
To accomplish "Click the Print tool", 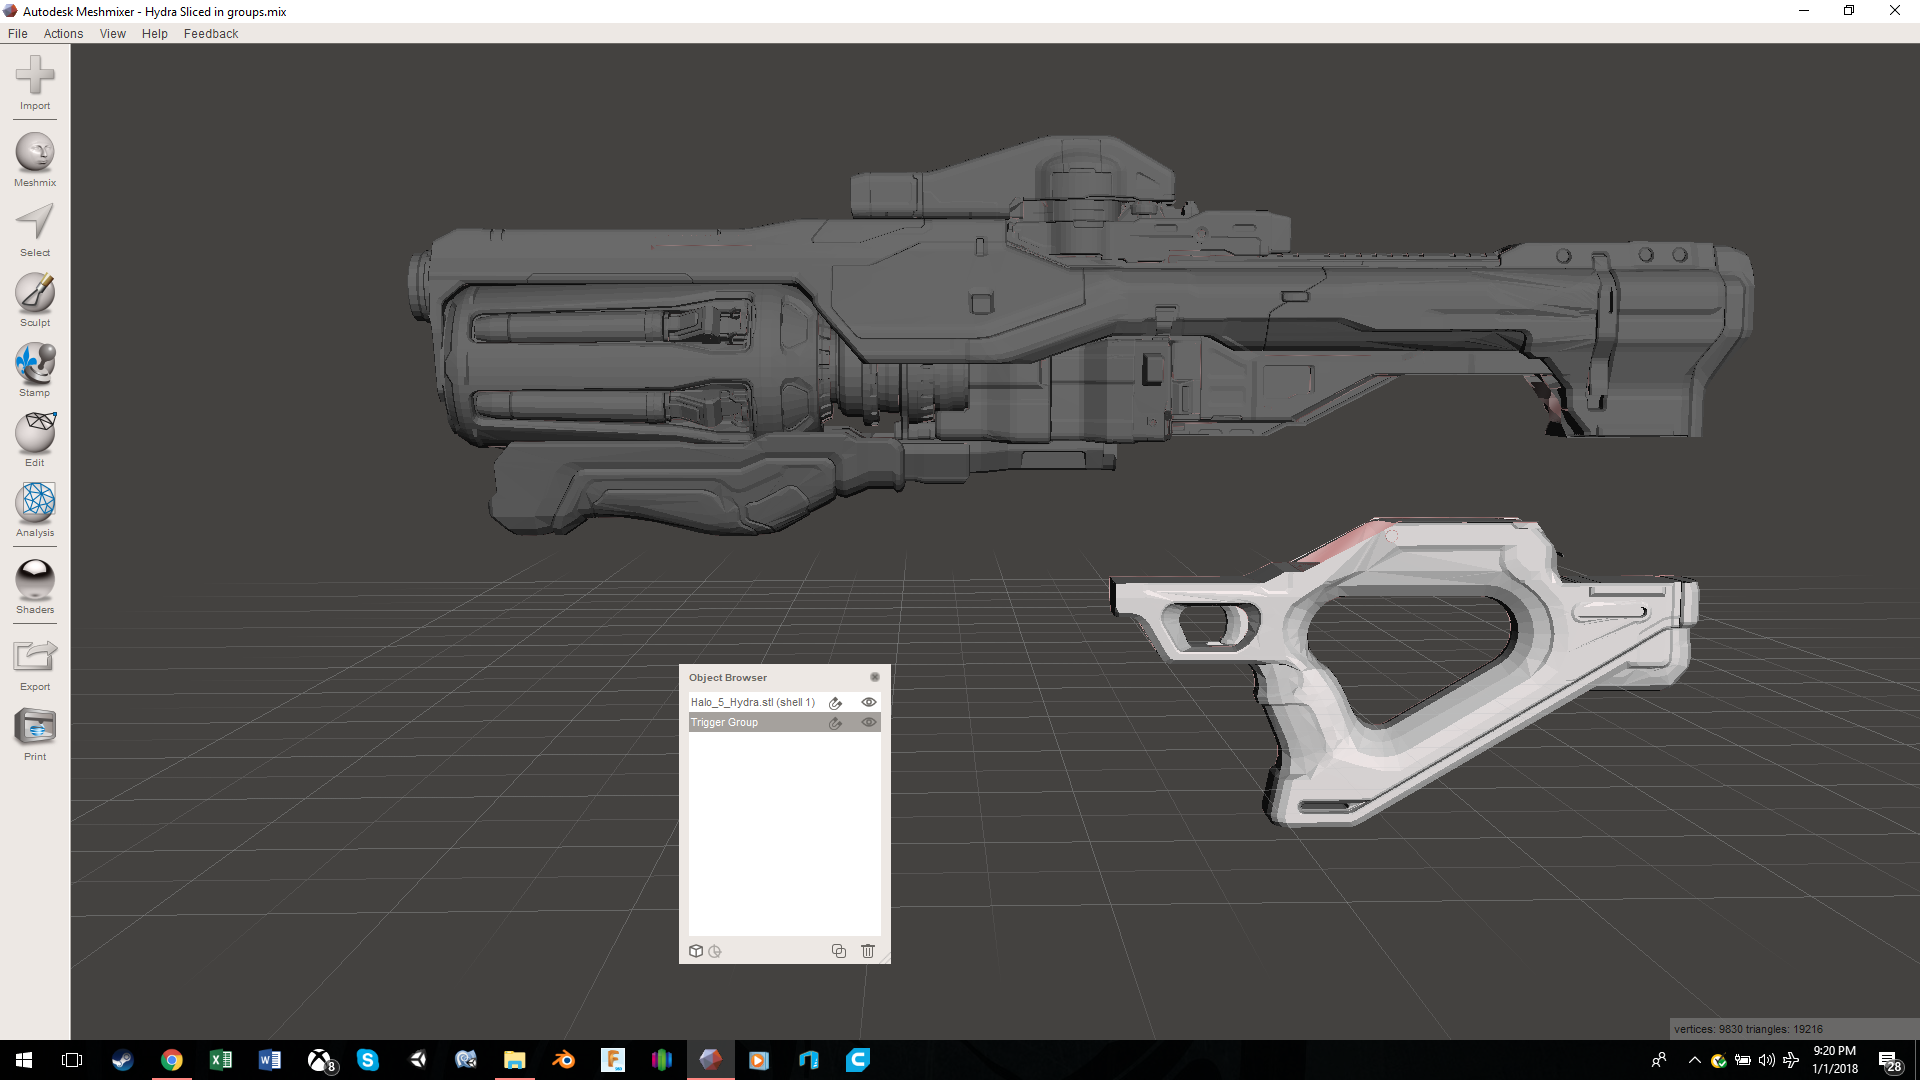I will (35, 733).
